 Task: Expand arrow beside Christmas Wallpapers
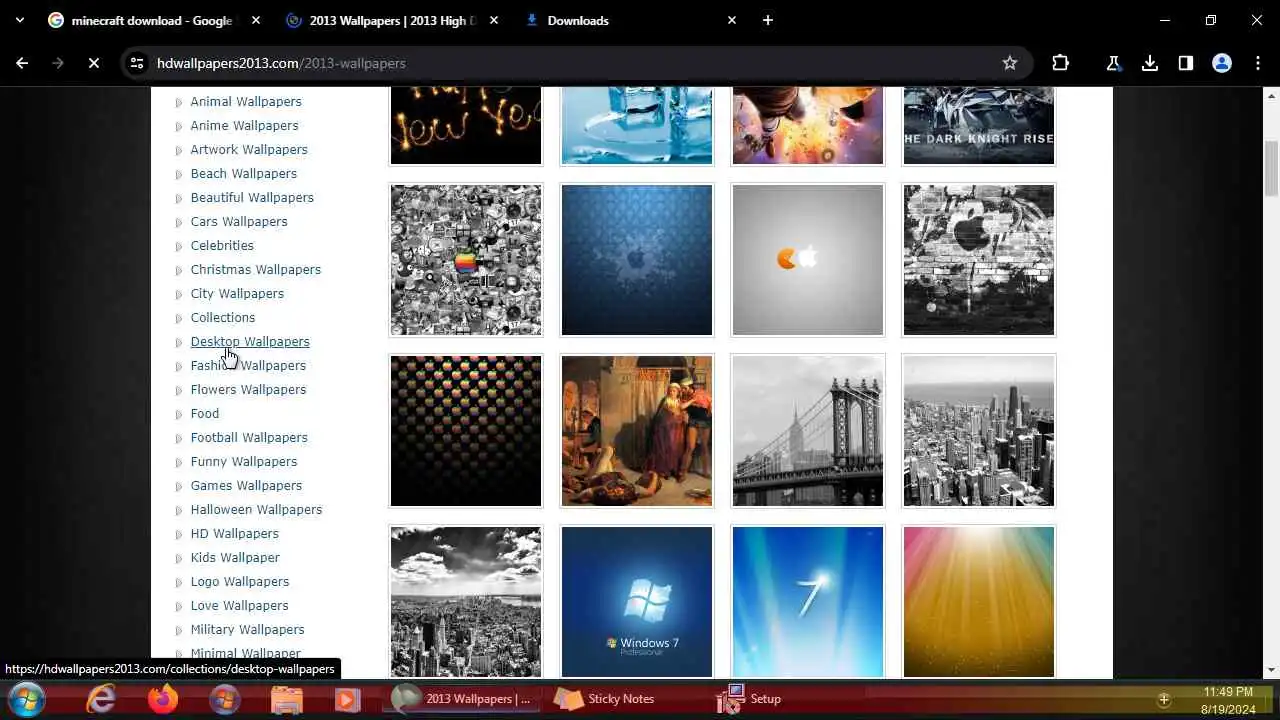pyautogui.click(x=179, y=270)
